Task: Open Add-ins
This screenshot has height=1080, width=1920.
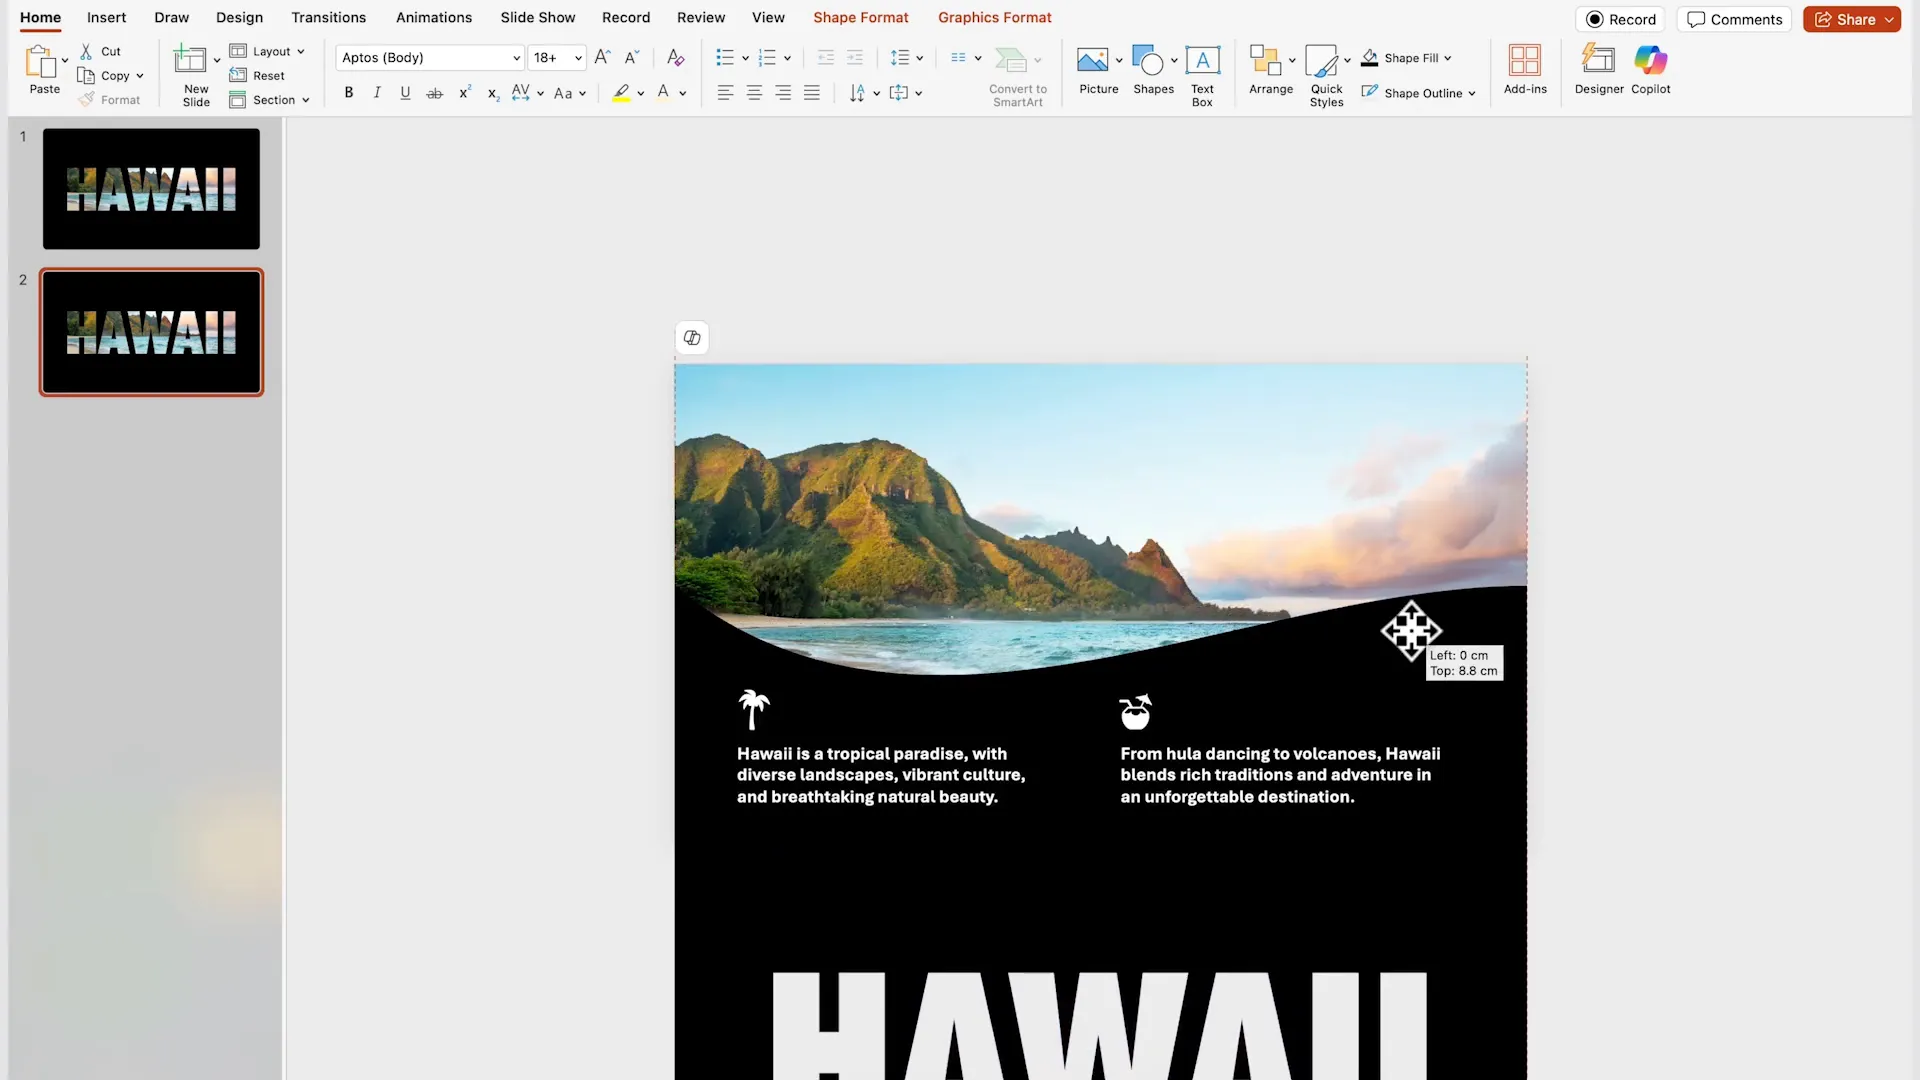Action: pos(1525,70)
